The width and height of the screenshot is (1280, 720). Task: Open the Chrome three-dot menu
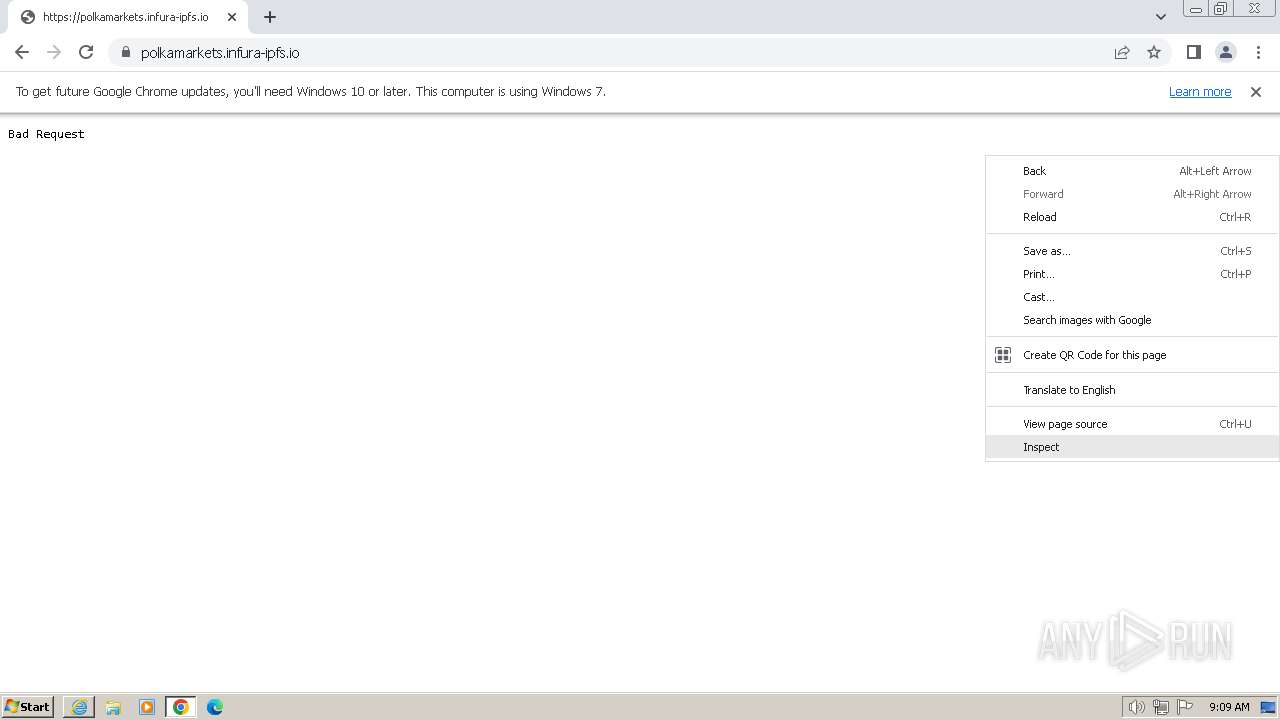(x=1258, y=52)
